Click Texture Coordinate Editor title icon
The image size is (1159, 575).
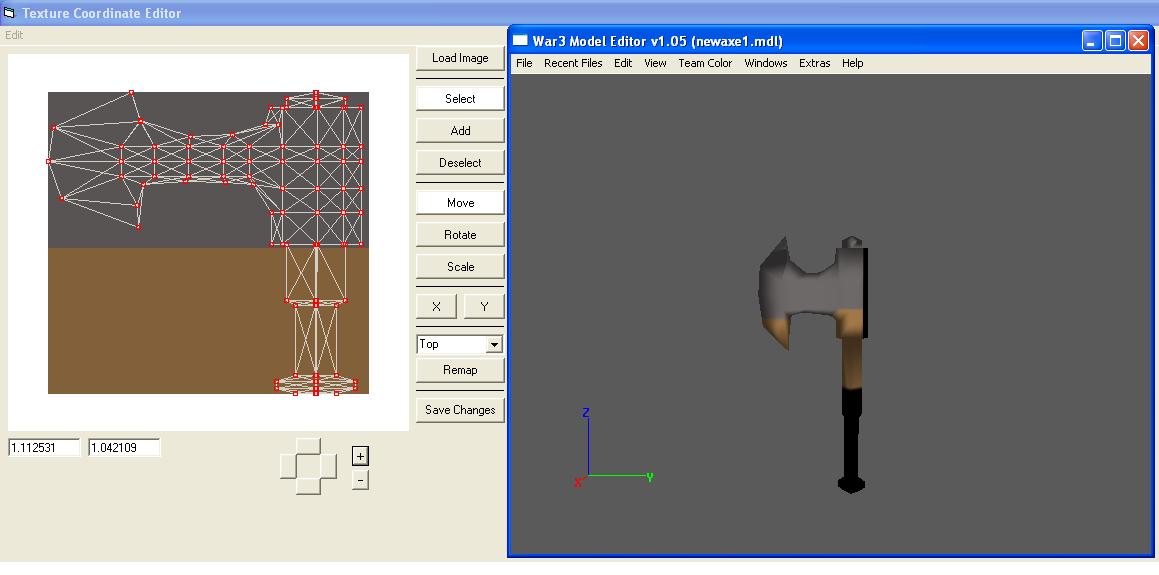tap(10, 13)
